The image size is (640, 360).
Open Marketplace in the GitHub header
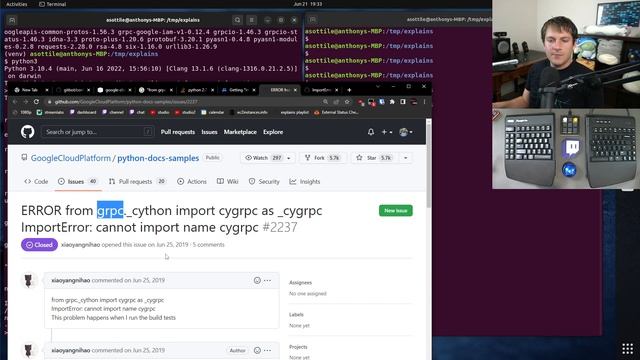[240, 132]
